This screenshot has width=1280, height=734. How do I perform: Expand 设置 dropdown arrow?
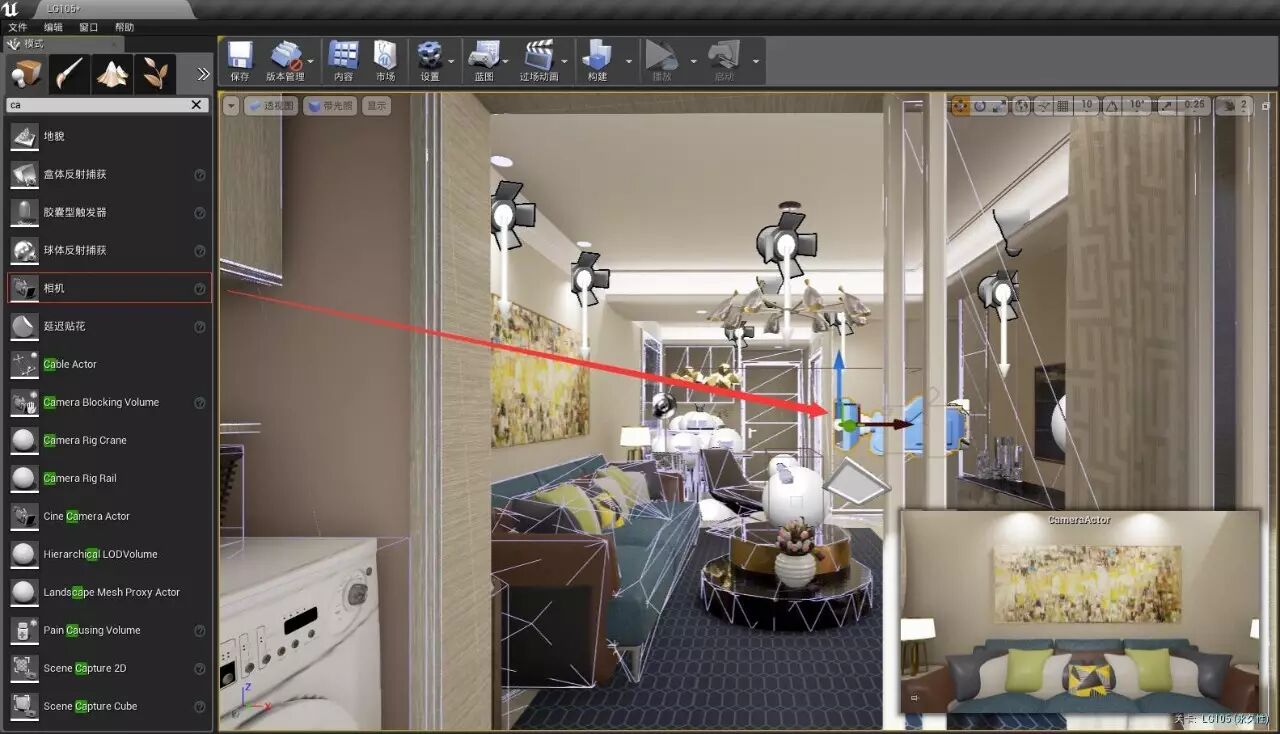[x=452, y=61]
